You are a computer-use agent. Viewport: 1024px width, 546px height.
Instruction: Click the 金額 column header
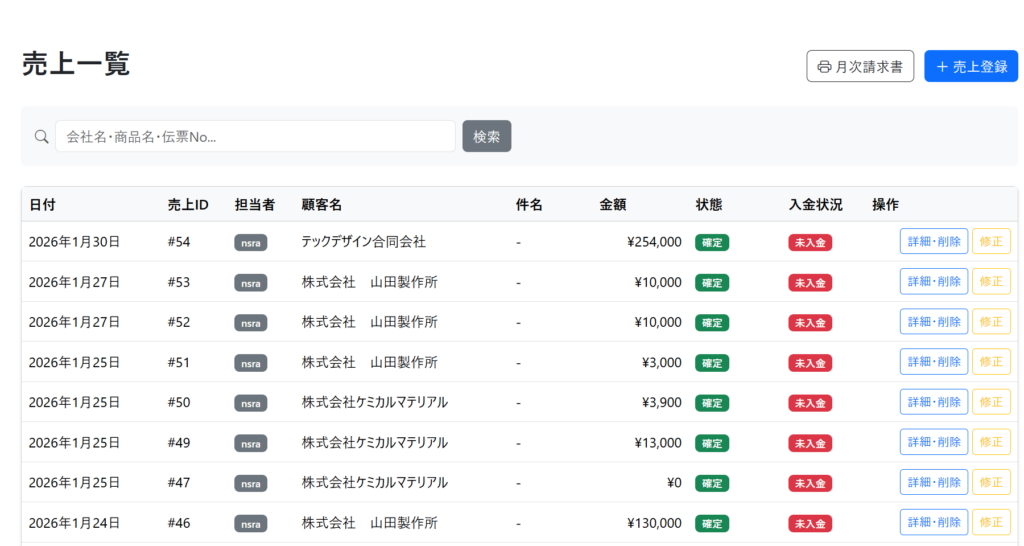(613, 205)
